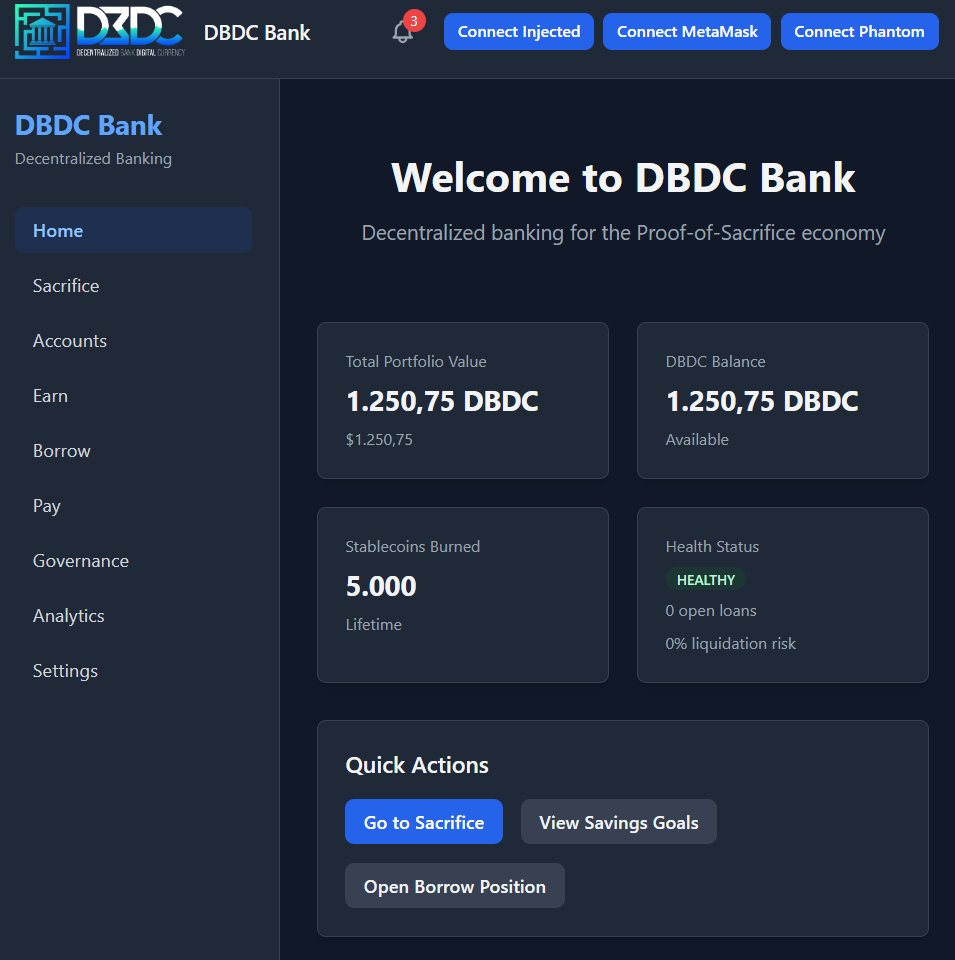Click the Go to Sacrifice button
955x960 pixels.
coord(424,821)
